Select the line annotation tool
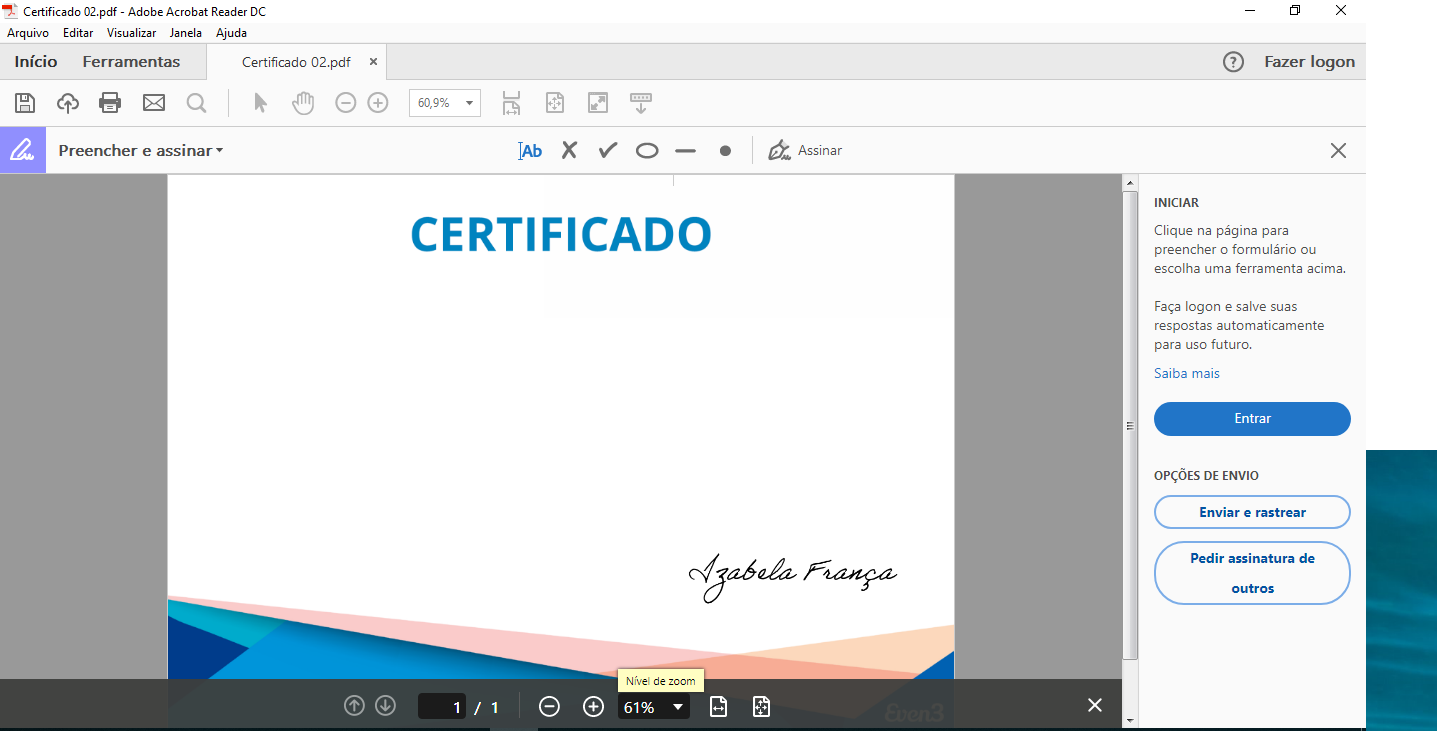1437x731 pixels. 685,151
